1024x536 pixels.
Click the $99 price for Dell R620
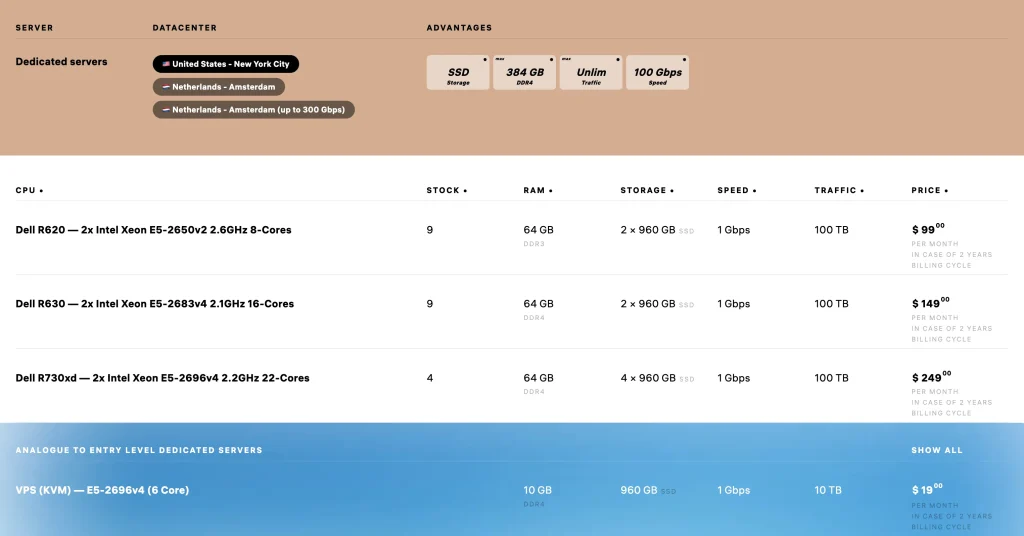[x=928, y=229]
